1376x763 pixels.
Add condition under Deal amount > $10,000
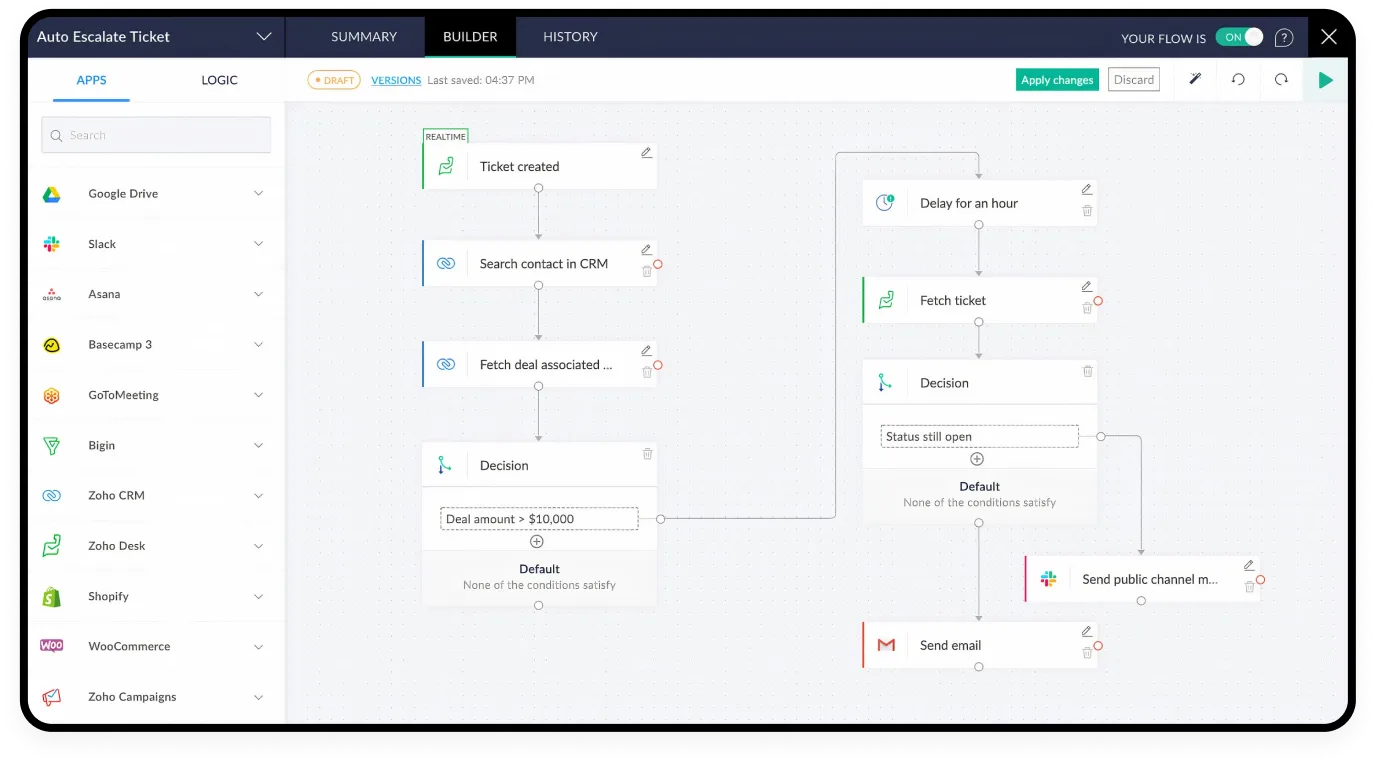click(x=537, y=542)
